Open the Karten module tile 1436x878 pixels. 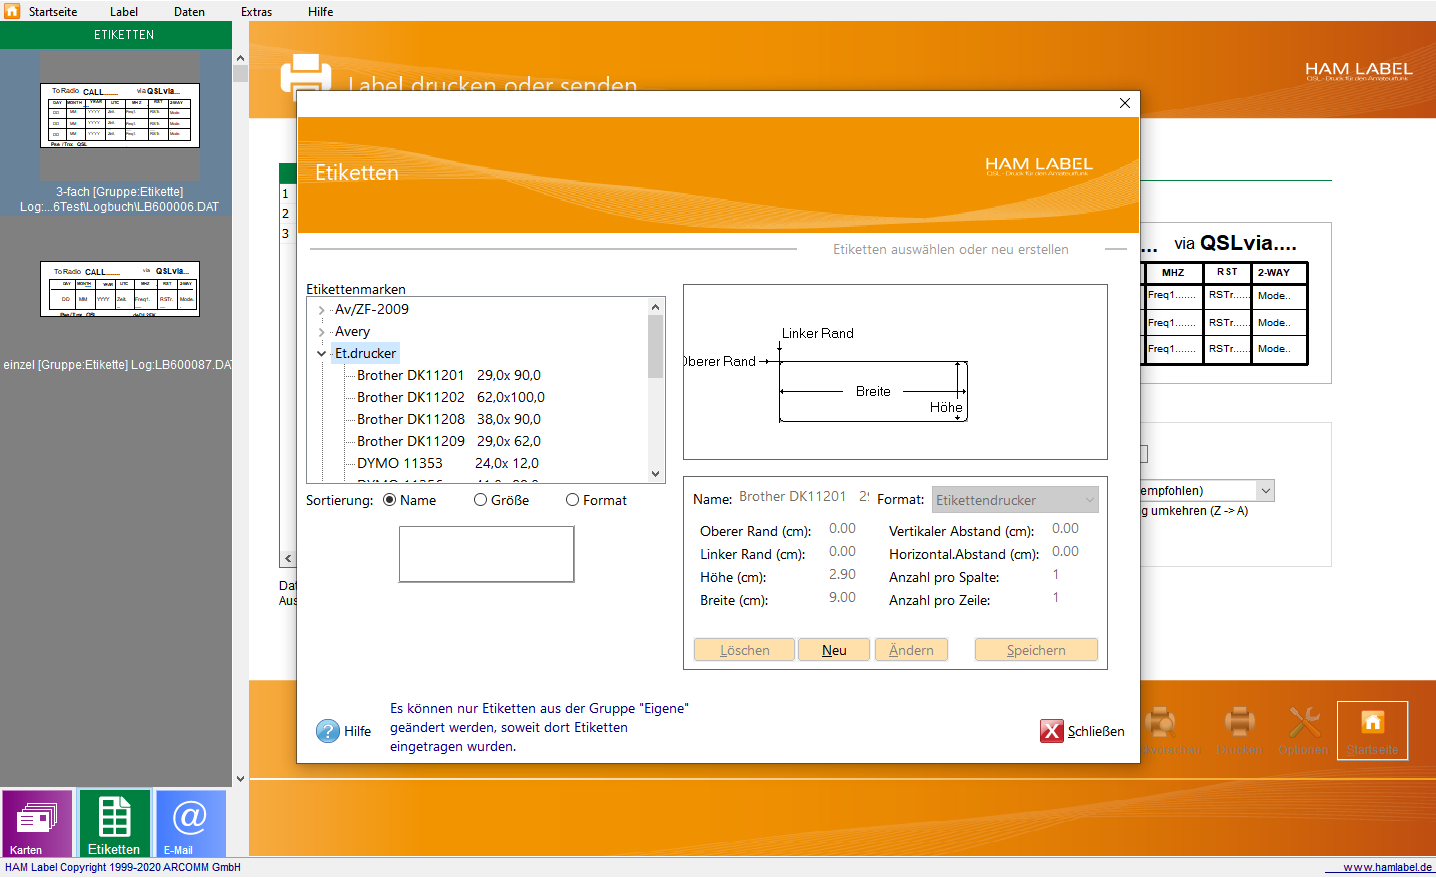[37, 824]
